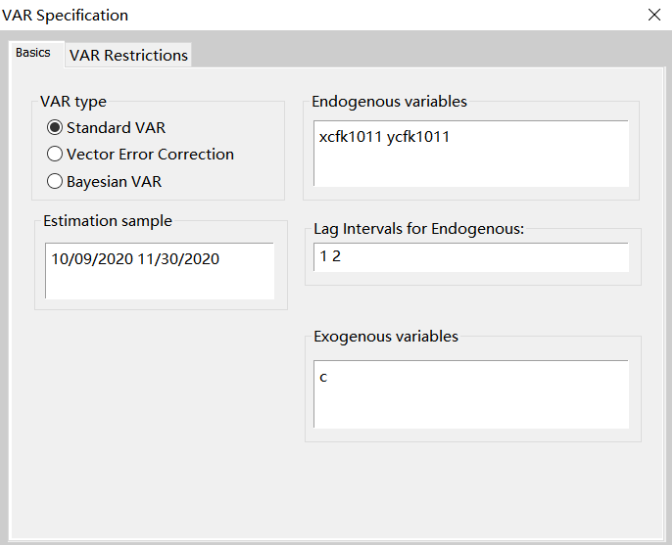Place cursor on ycfk1011 variable name

(x=418, y=136)
